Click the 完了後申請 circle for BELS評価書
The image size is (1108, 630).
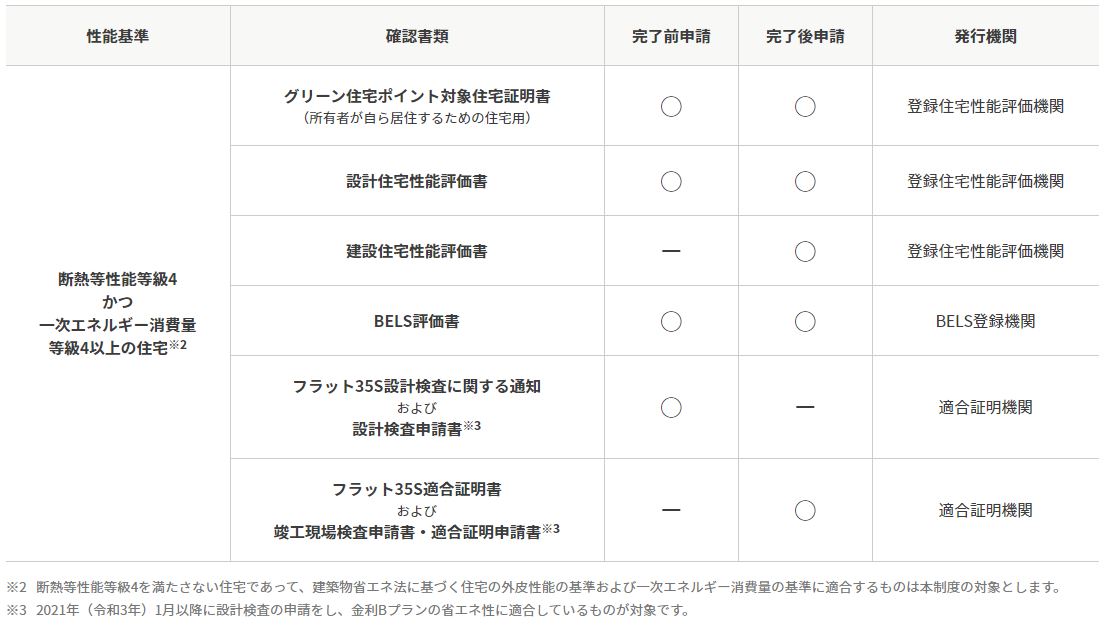pos(805,321)
